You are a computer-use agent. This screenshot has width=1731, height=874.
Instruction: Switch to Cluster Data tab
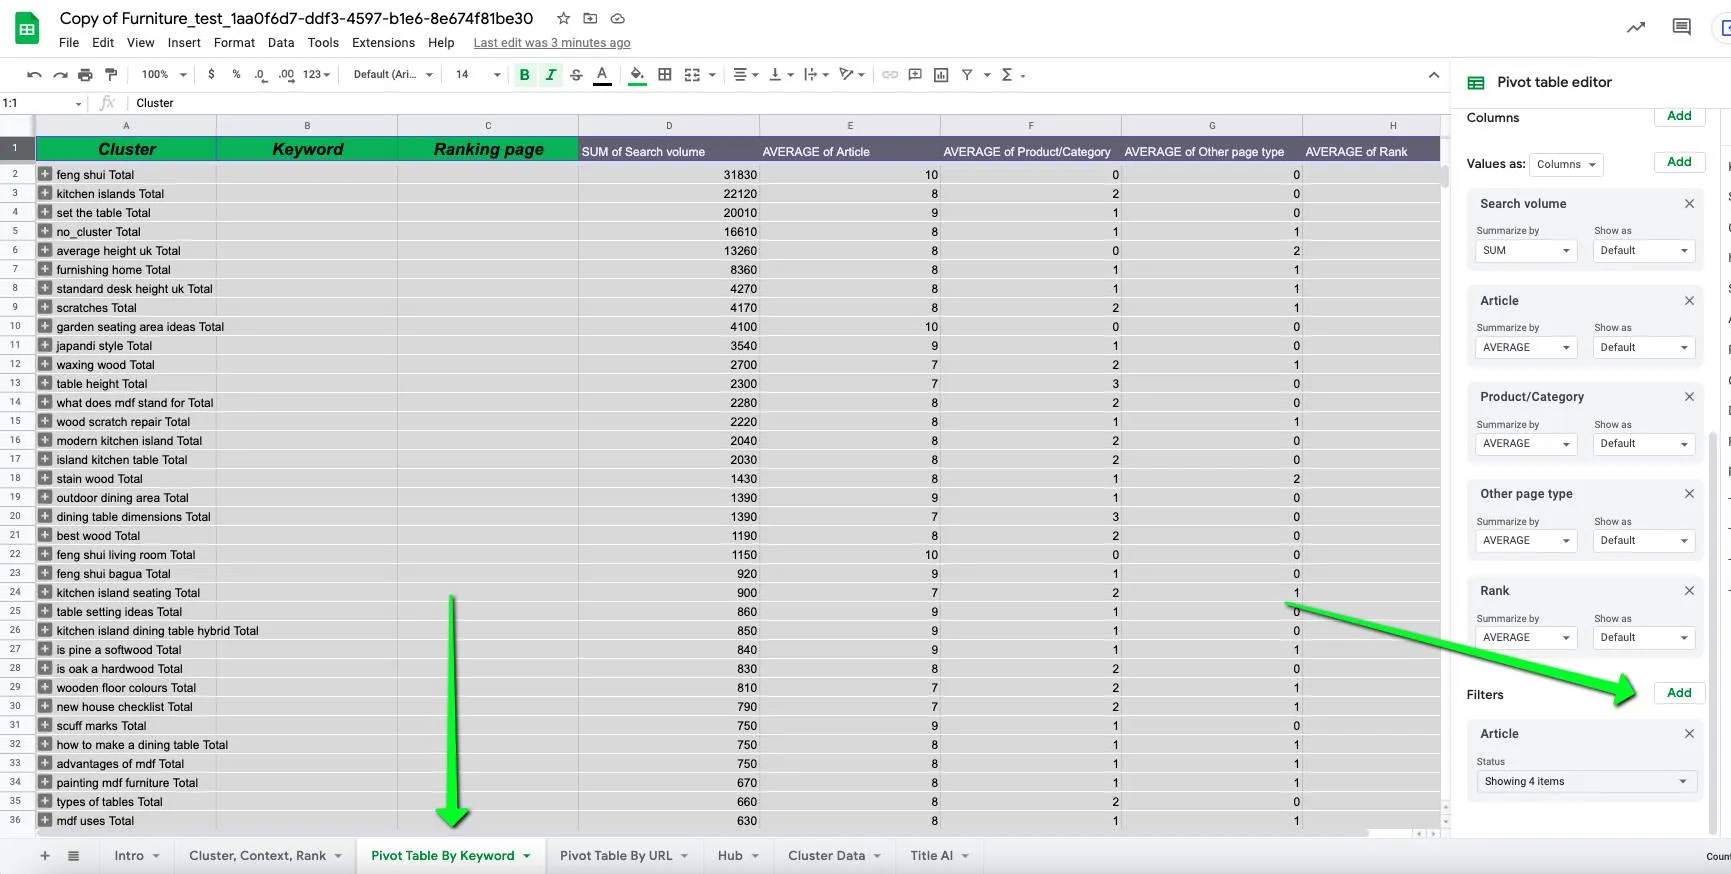[x=834, y=856]
